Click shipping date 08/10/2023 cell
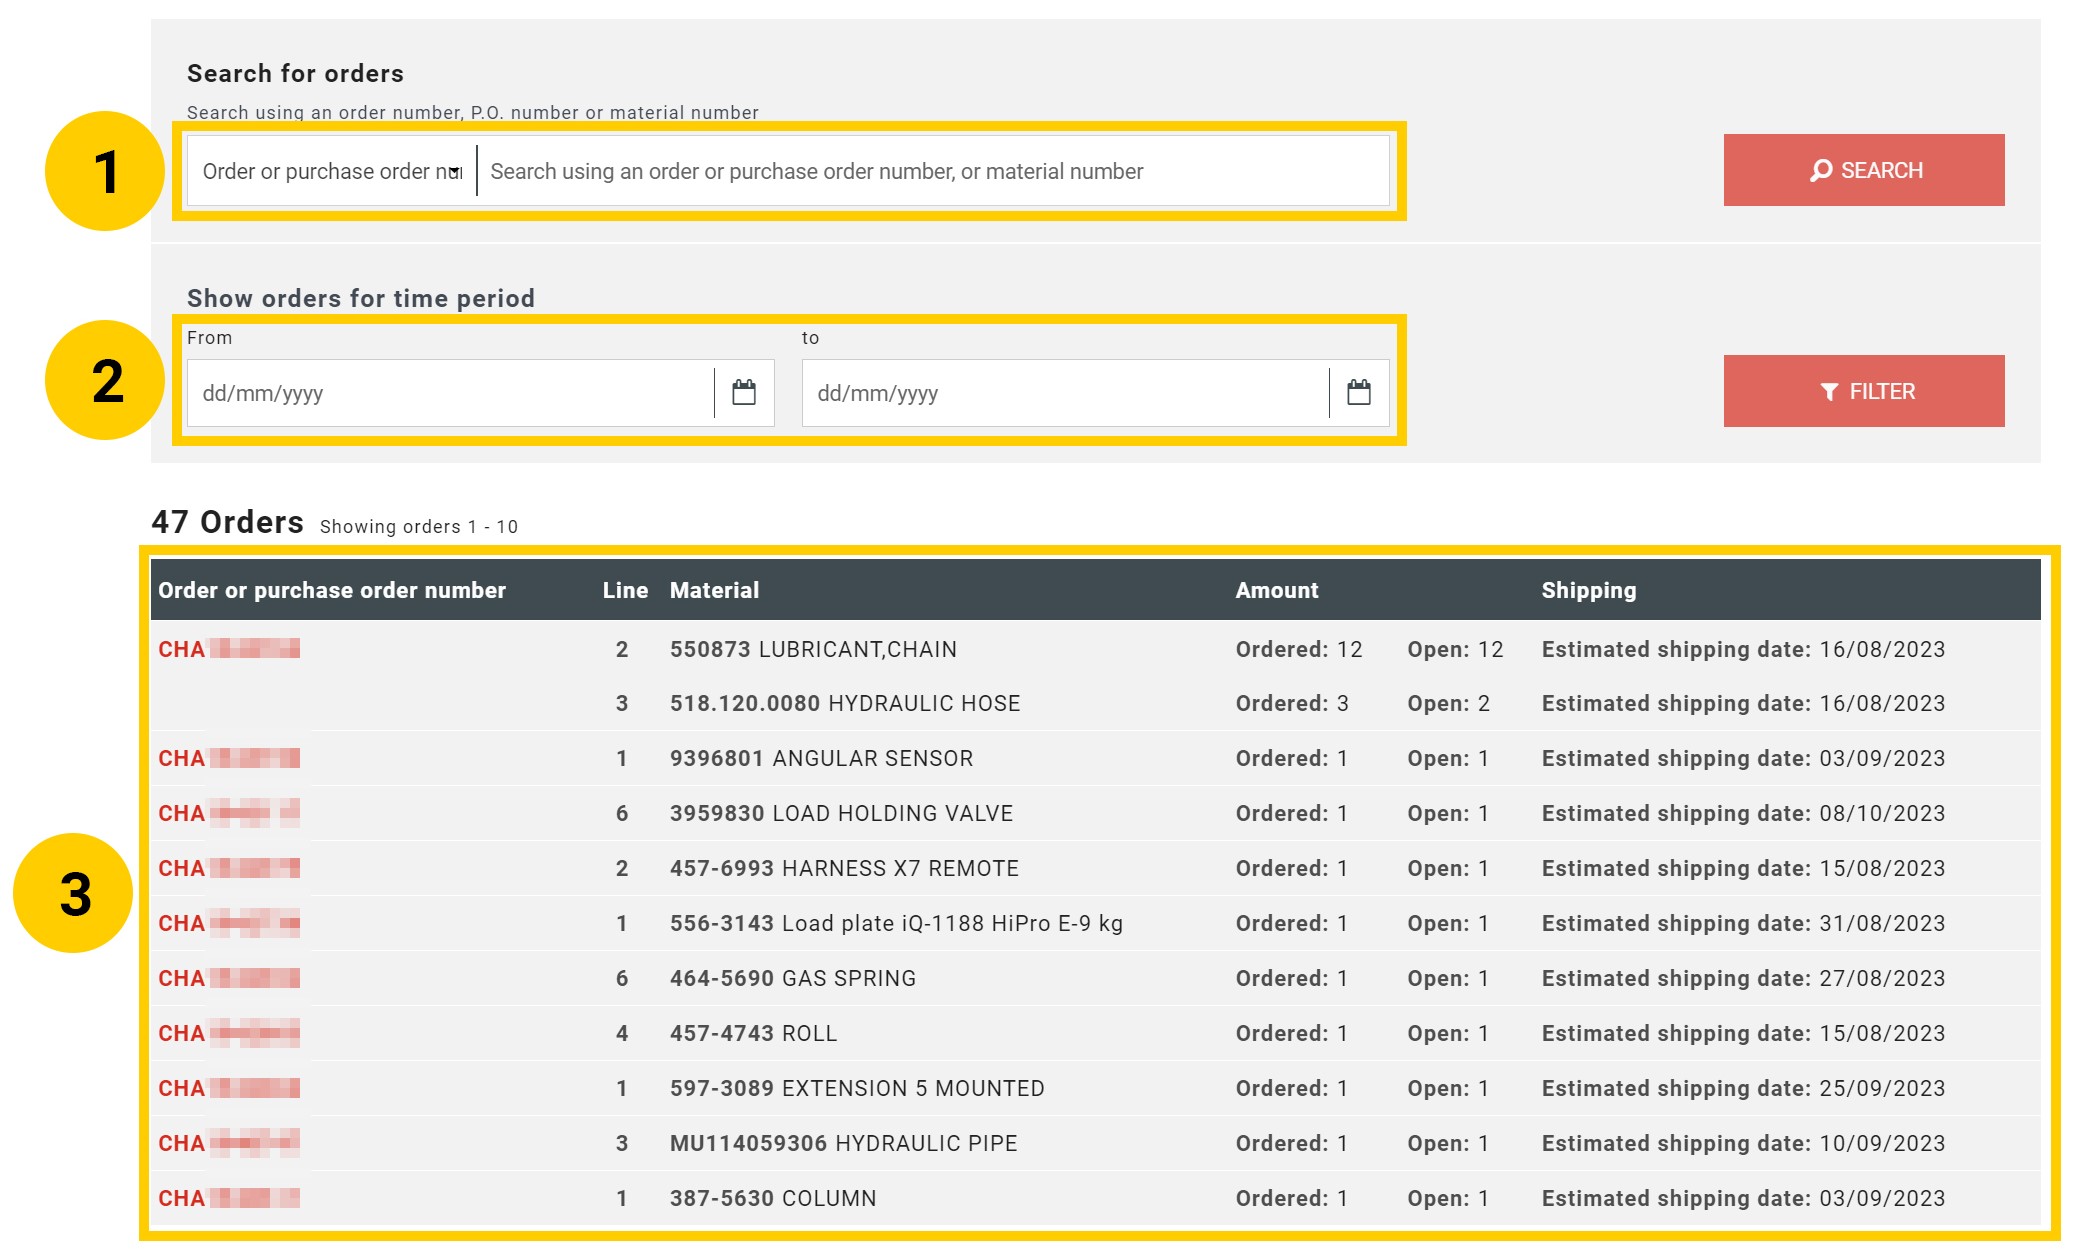Viewport: 2077px width, 1252px height. (x=1743, y=813)
